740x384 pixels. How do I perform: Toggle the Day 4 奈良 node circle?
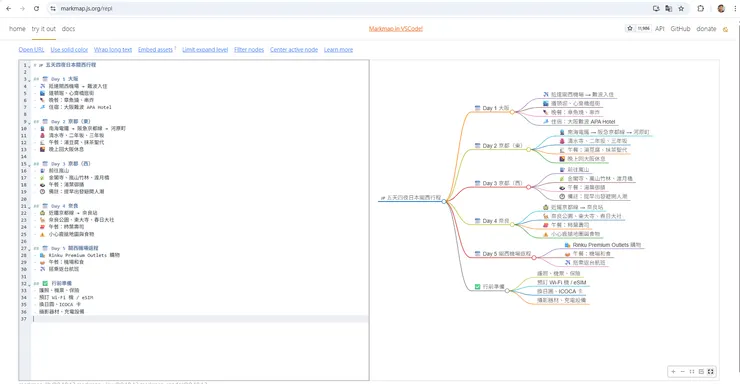pyautogui.click(x=512, y=225)
